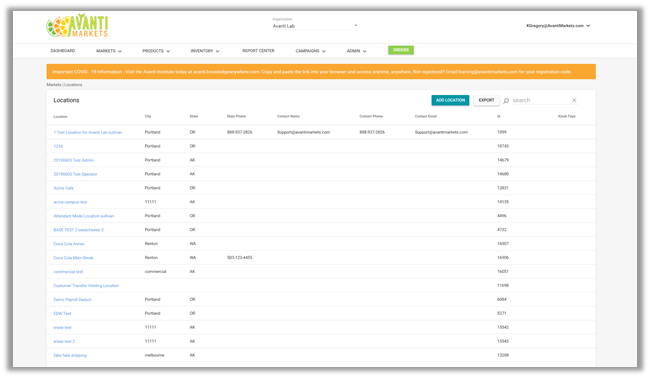Open the 1234 location link
The image size is (650, 378).
tap(58, 146)
